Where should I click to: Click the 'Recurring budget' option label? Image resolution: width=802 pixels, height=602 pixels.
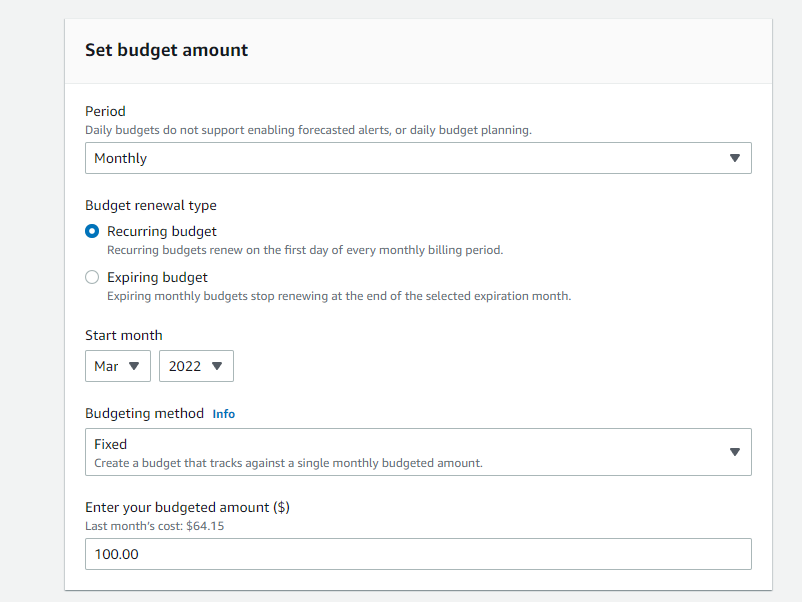[161, 231]
